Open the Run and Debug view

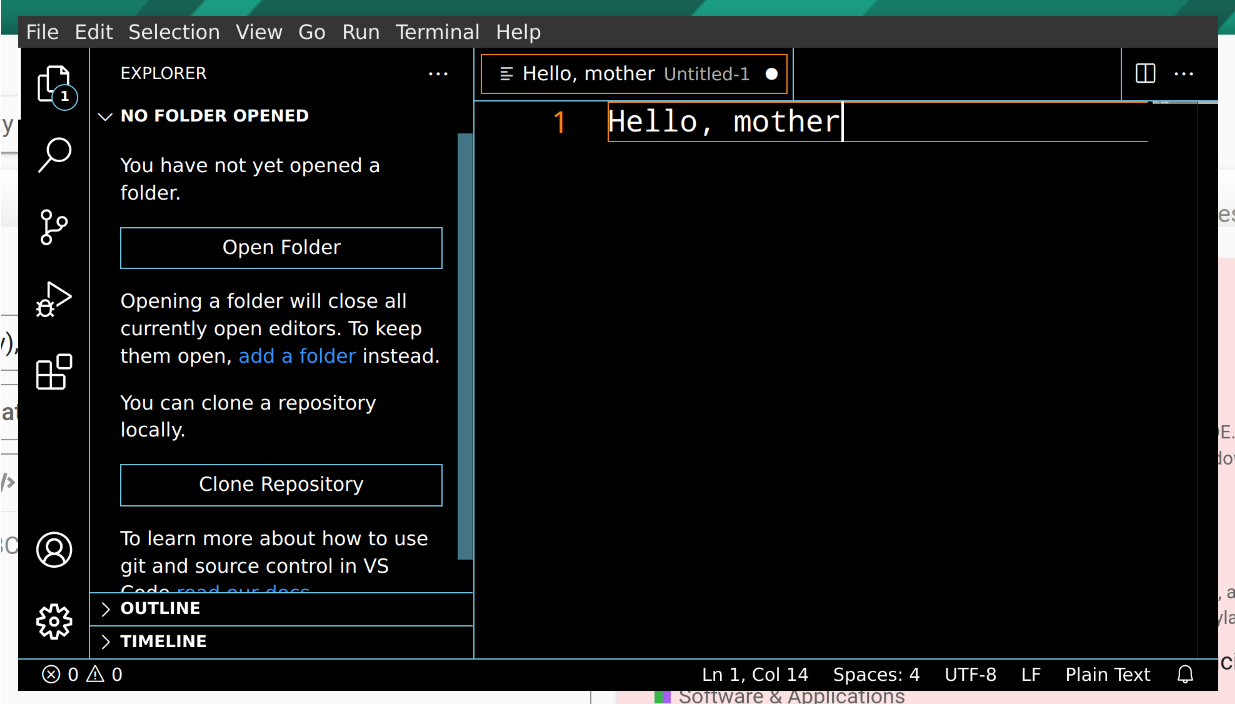[54, 299]
